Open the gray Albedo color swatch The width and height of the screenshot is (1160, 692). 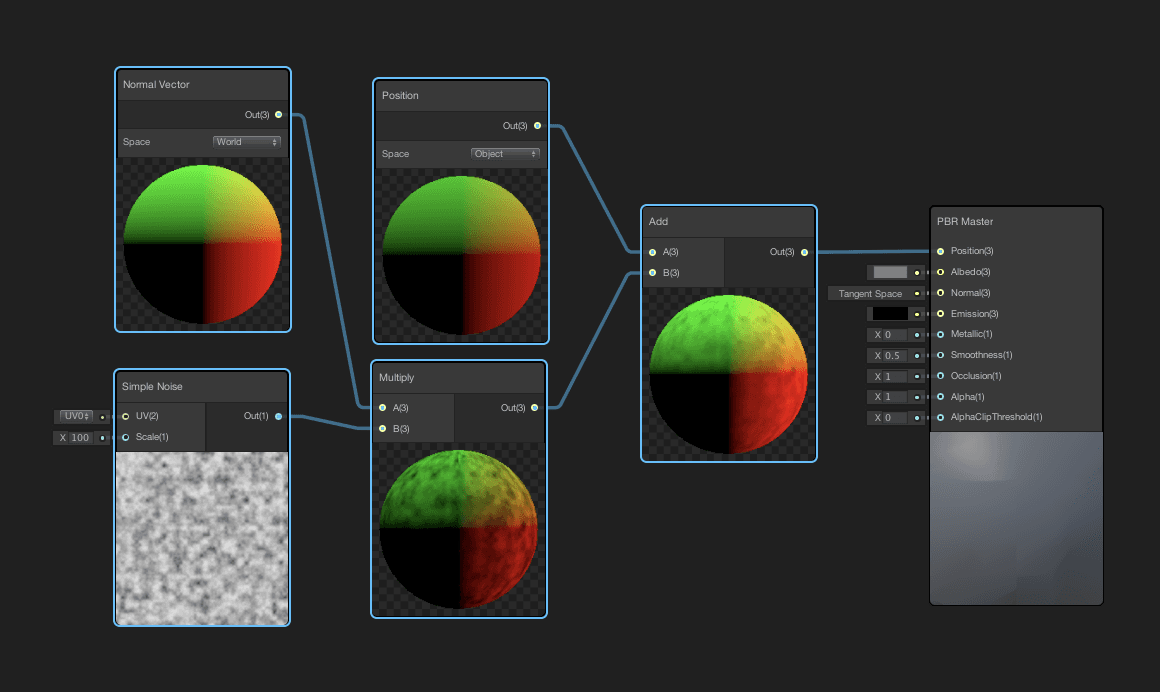point(890,272)
